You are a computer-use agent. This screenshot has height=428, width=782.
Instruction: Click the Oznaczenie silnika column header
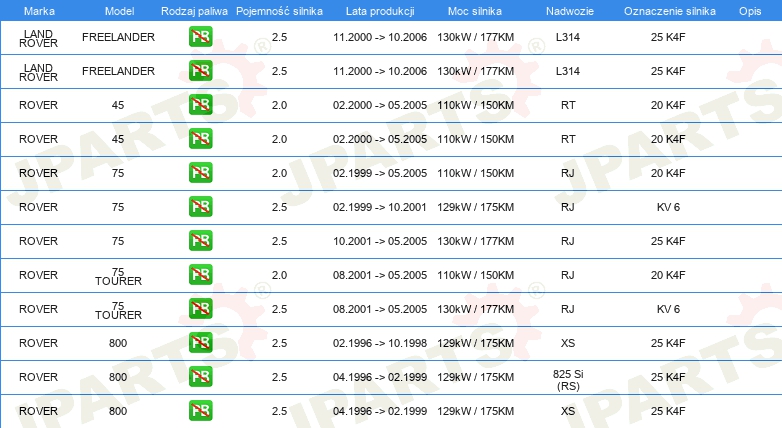pyautogui.click(x=670, y=11)
